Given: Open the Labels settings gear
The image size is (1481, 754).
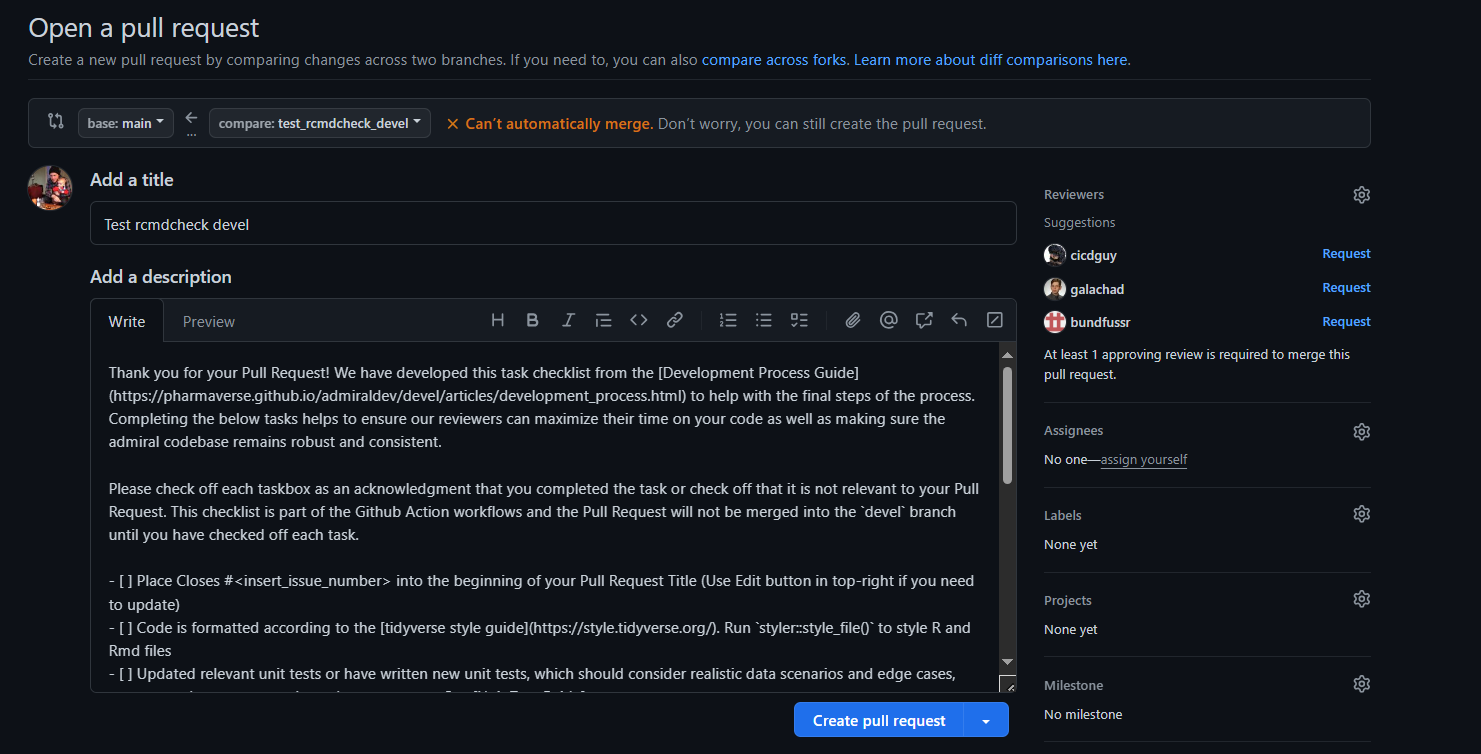Looking at the screenshot, I should [1361, 514].
